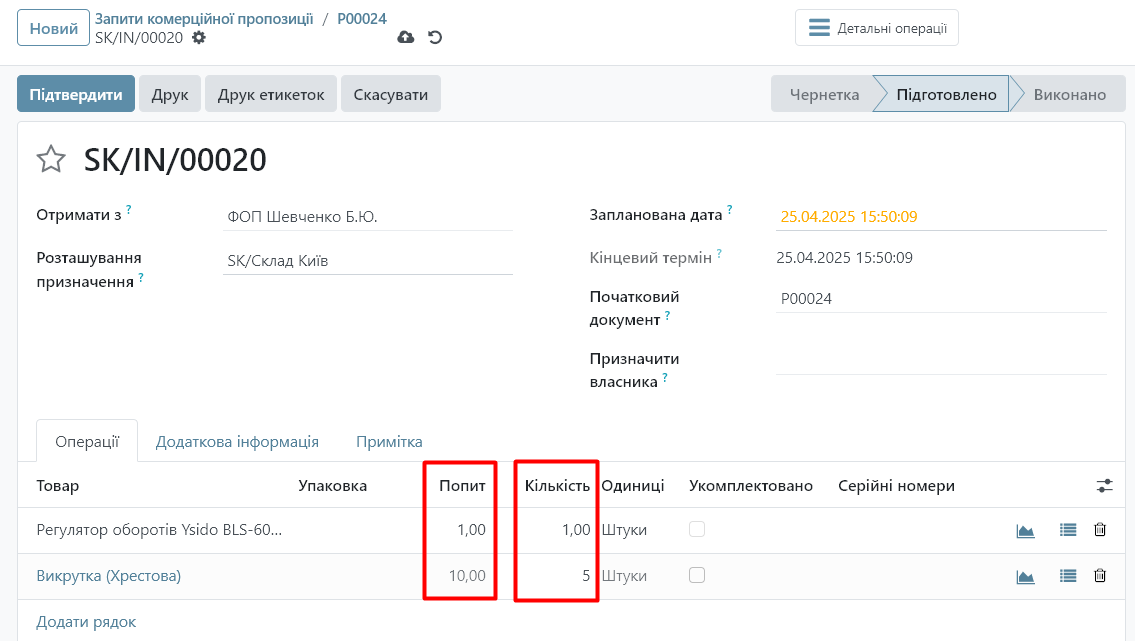Image resolution: width=1135 pixels, height=641 pixels.
Task: Select the Виконано status stage
Action: (x=1069, y=95)
